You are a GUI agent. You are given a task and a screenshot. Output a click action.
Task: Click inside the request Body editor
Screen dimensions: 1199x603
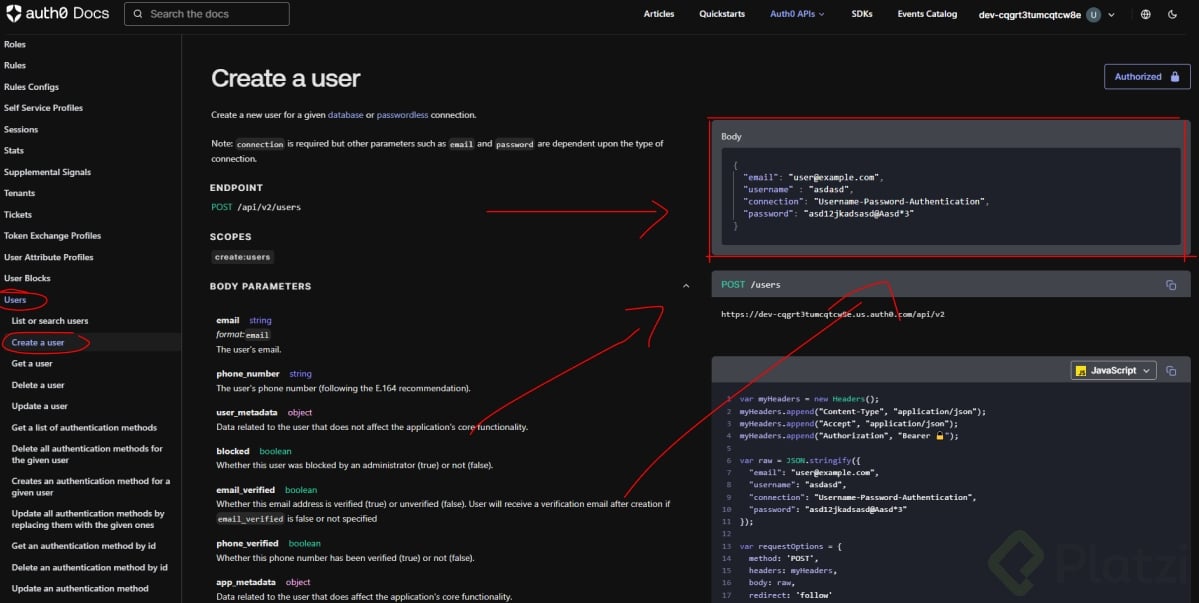(x=950, y=196)
